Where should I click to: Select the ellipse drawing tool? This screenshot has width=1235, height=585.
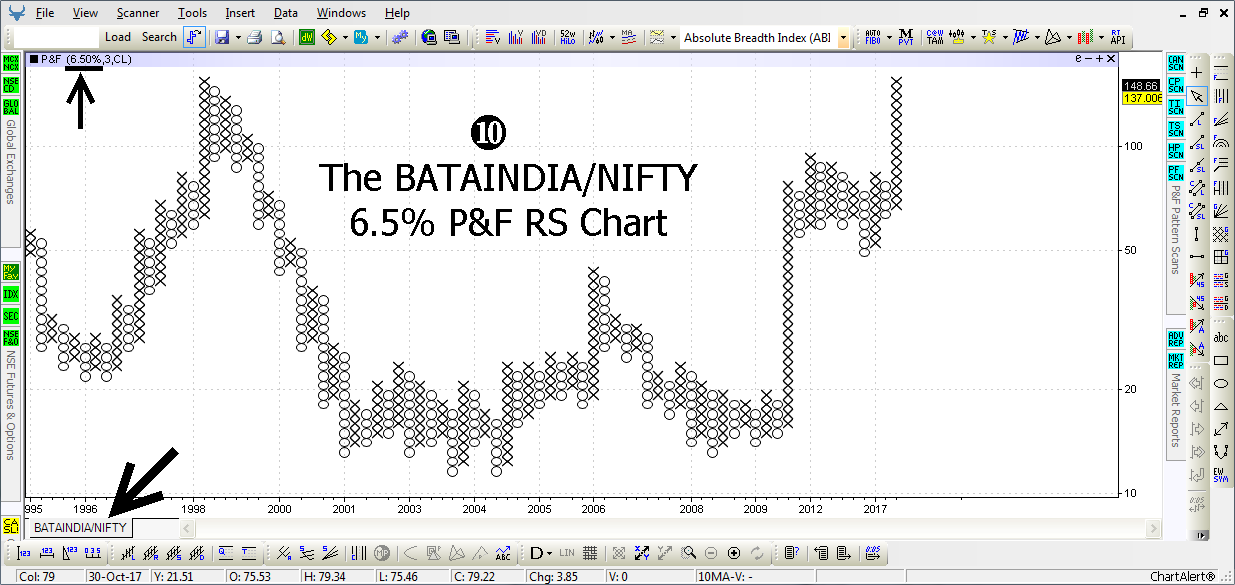[x=1221, y=384]
